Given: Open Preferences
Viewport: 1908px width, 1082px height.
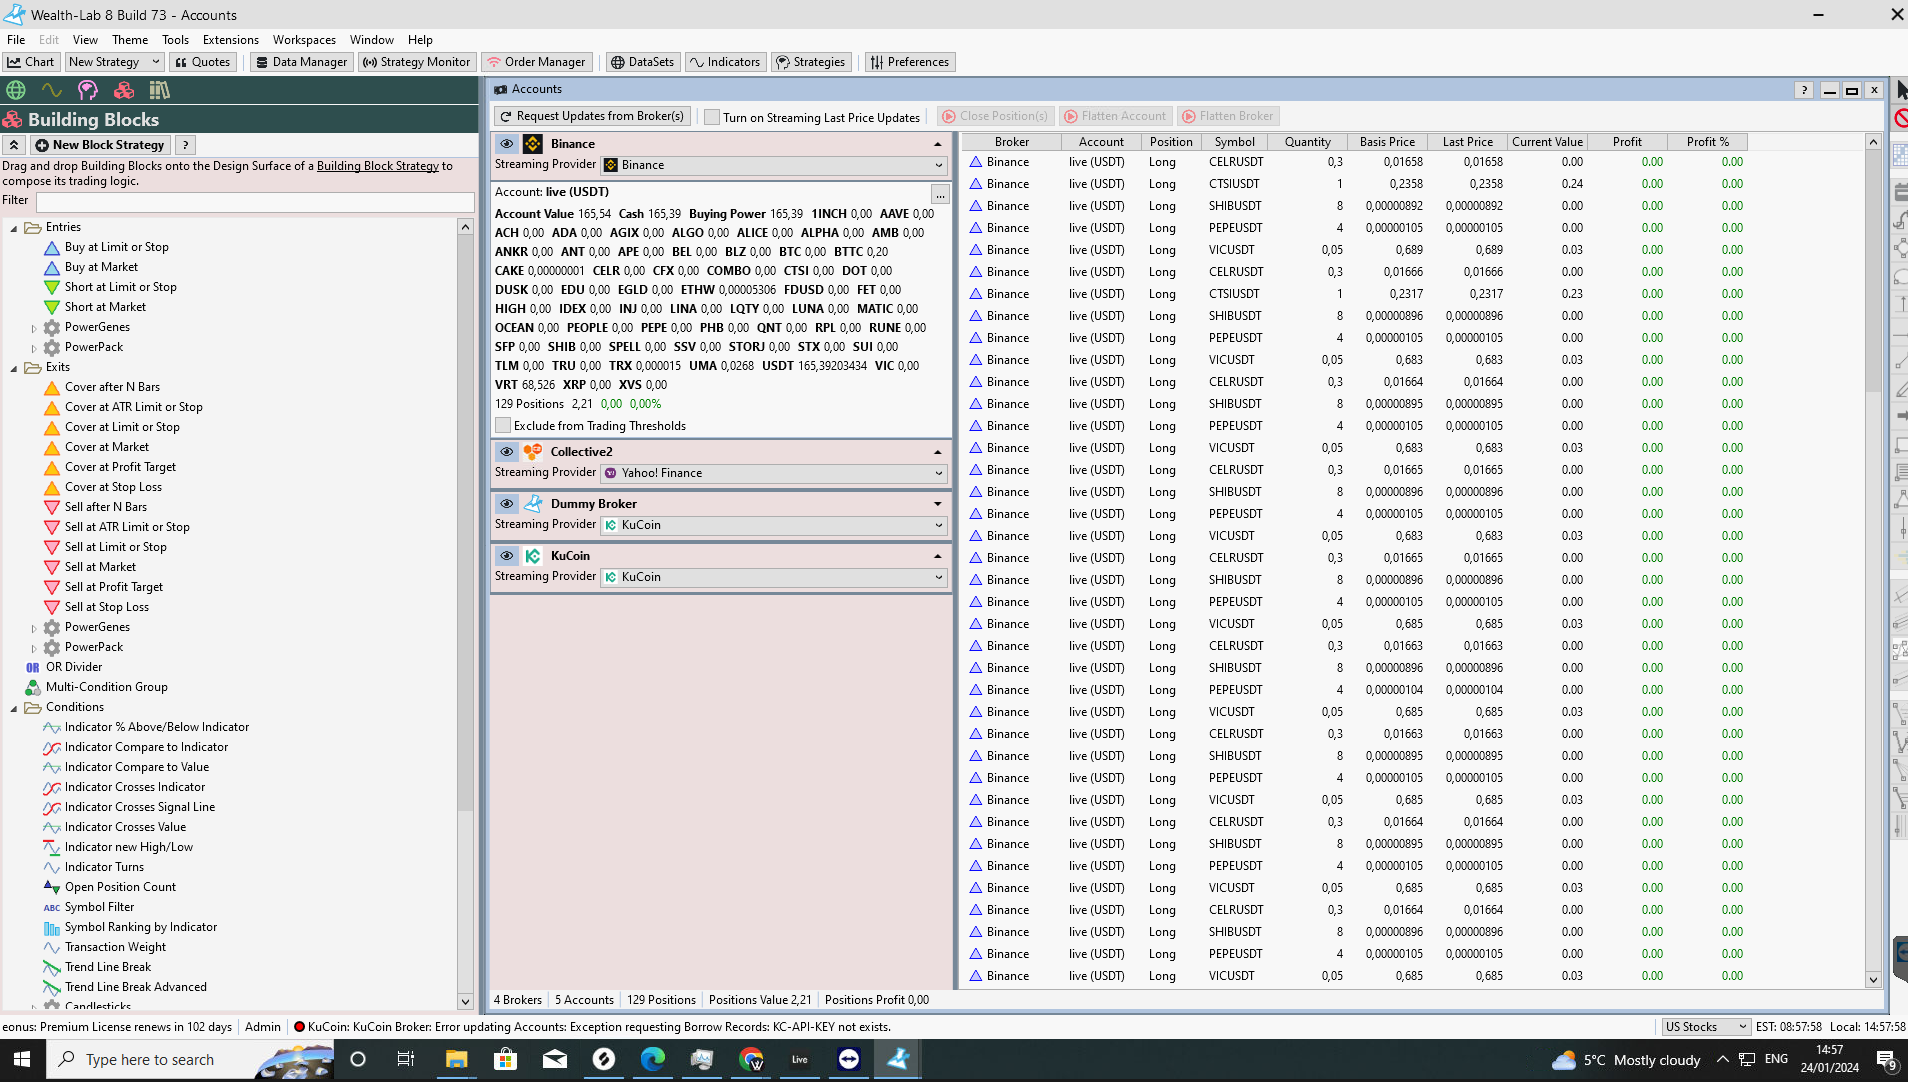Looking at the screenshot, I should [x=909, y=62].
